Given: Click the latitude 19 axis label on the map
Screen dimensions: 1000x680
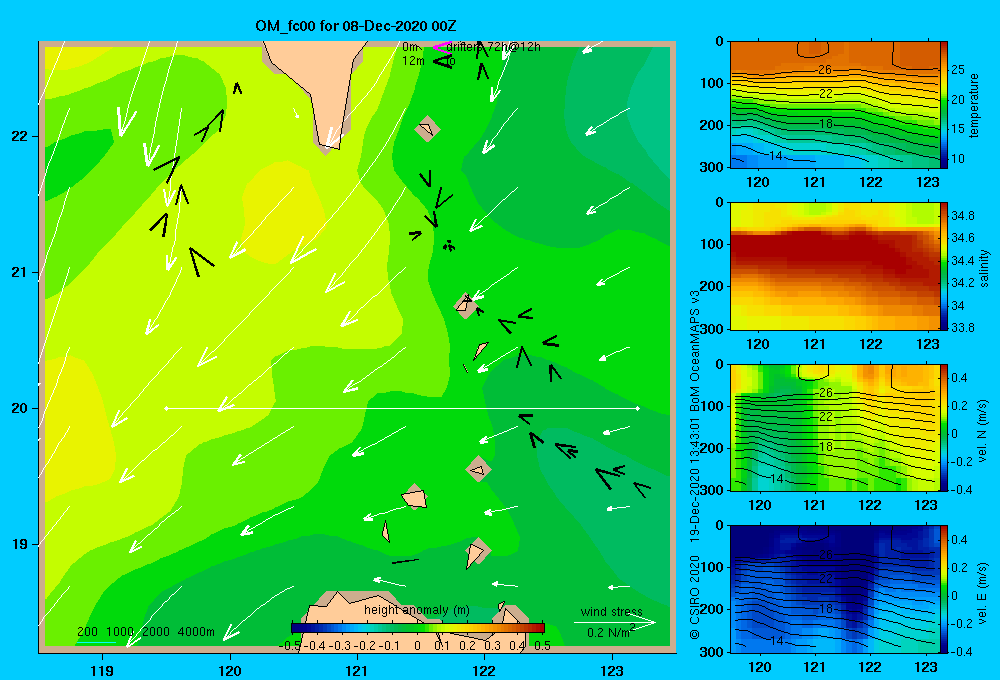Looking at the screenshot, I should pyautogui.click(x=19, y=544).
